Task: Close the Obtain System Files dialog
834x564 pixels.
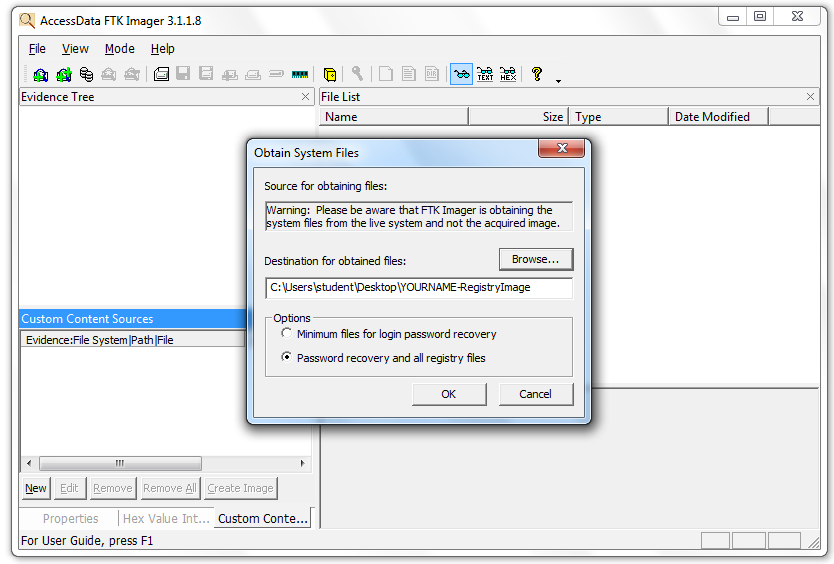Action: (562, 148)
